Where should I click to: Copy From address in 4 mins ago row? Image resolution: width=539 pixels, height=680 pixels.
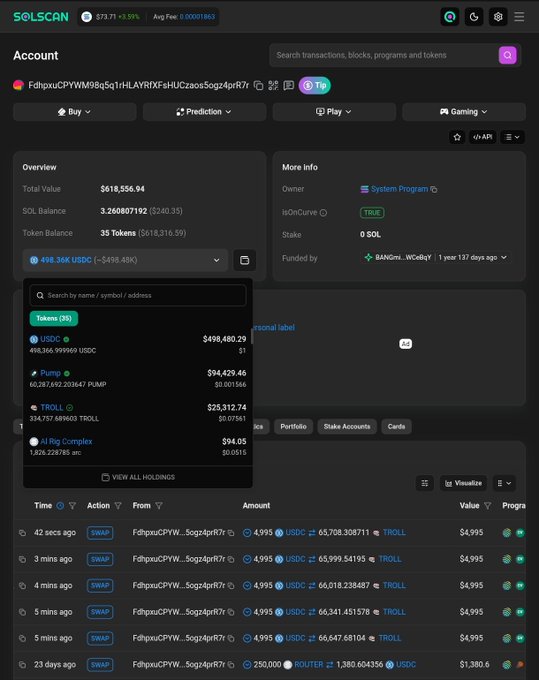[x=231, y=586]
